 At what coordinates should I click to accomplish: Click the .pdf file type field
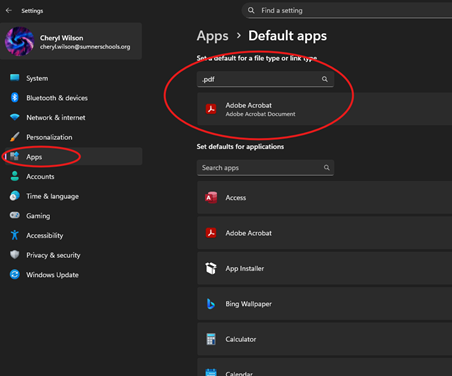[x=265, y=79]
